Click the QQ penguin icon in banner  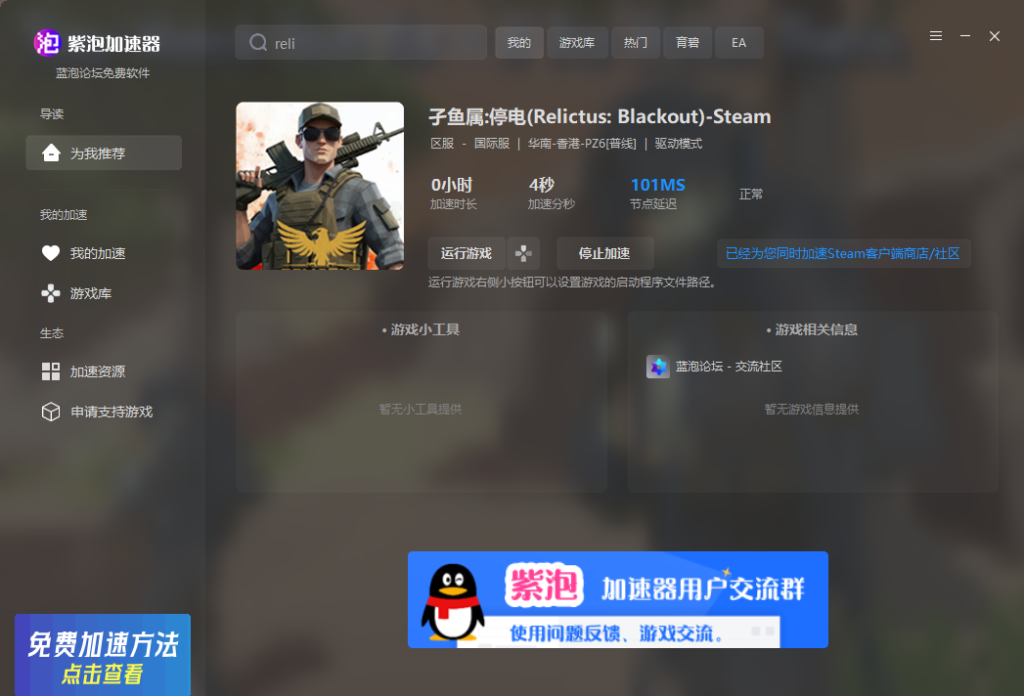pyautogui.click(x=453, y=601)
